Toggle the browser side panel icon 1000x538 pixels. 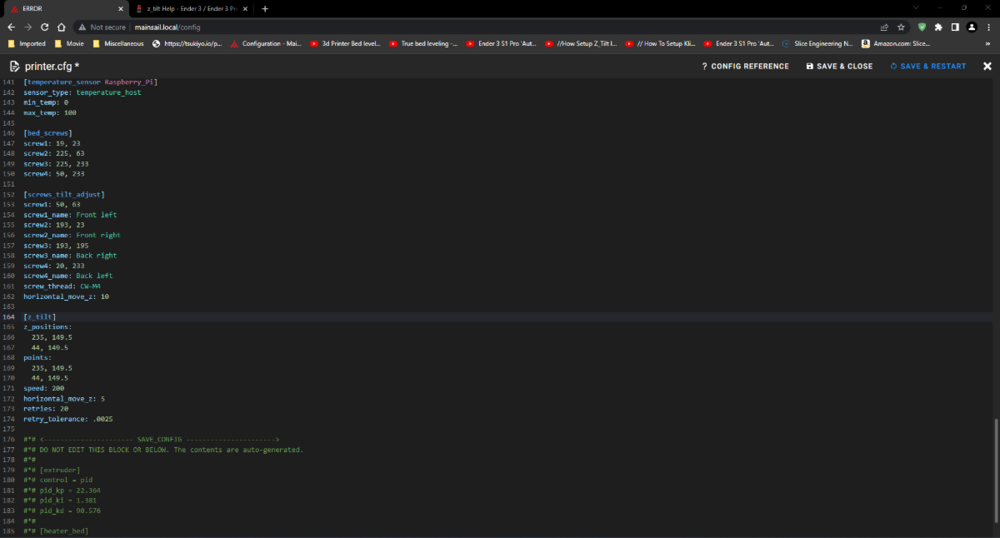955,27
